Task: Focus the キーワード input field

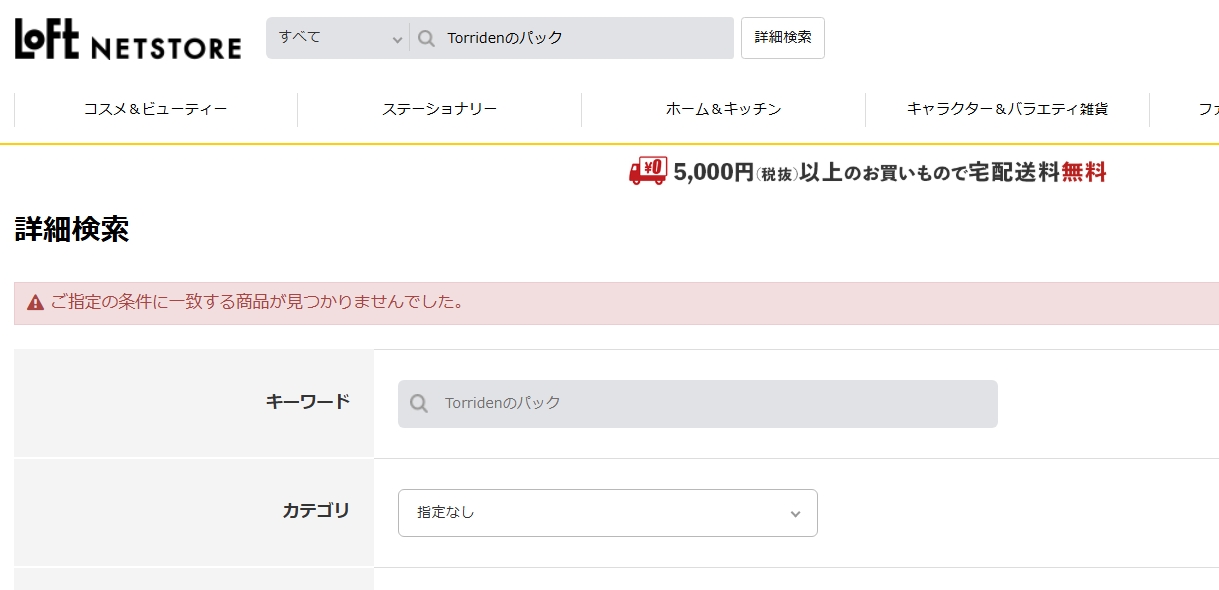Action: click(x=698, y=404)
